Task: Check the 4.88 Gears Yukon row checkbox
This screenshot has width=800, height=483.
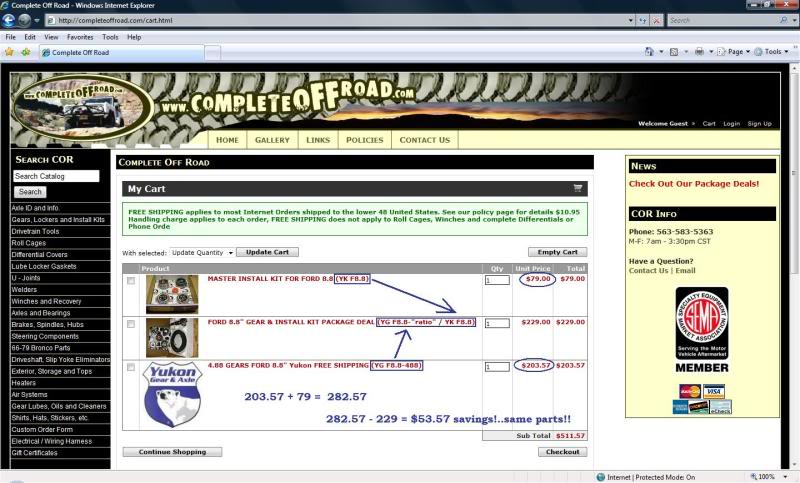Action: tap(131, 367)
